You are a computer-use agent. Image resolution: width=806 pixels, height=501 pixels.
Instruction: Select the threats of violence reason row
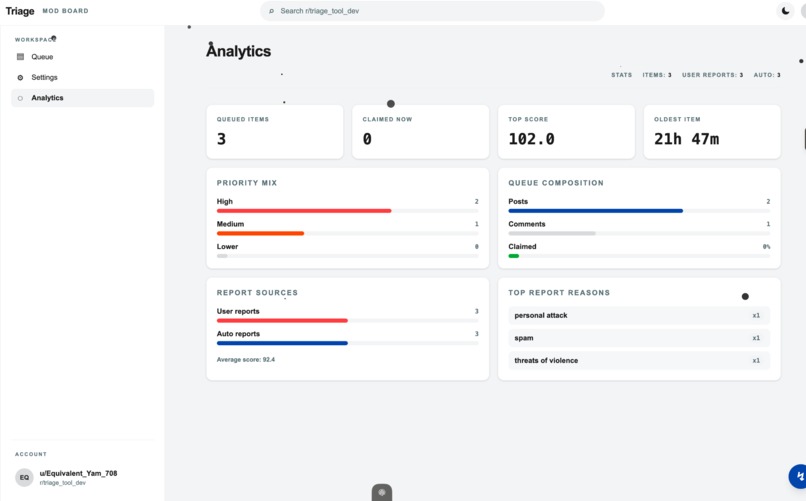tap(639, 361)
